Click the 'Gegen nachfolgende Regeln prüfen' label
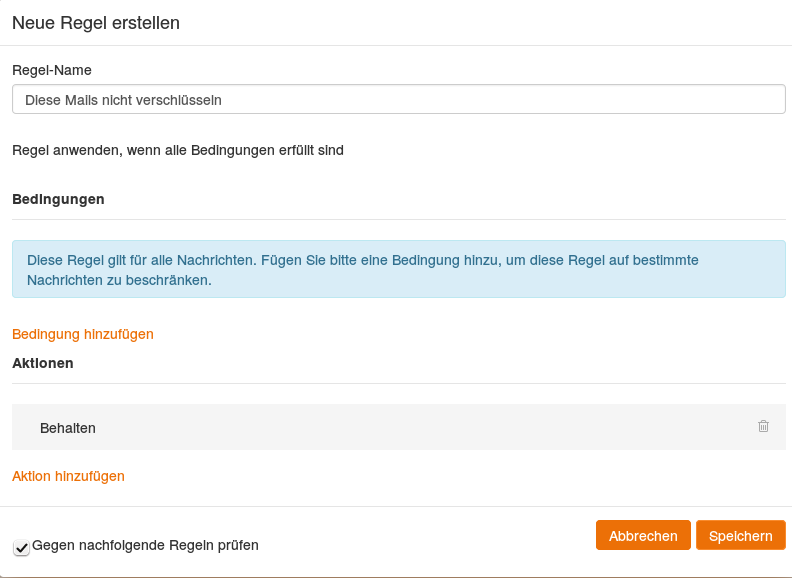 [x=145, y=546]
